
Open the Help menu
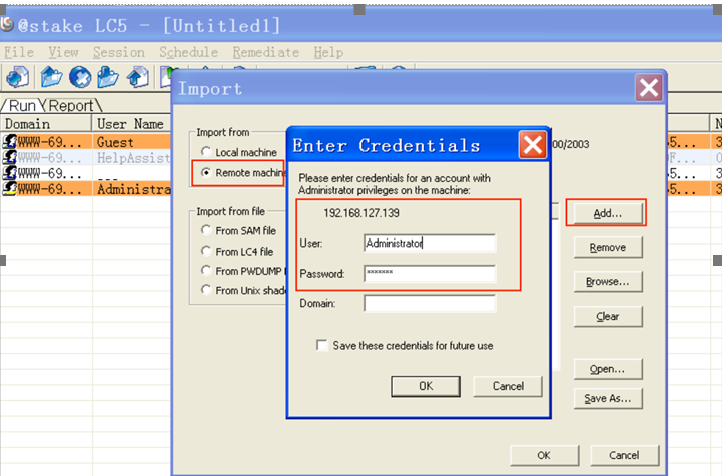[328, 52]
